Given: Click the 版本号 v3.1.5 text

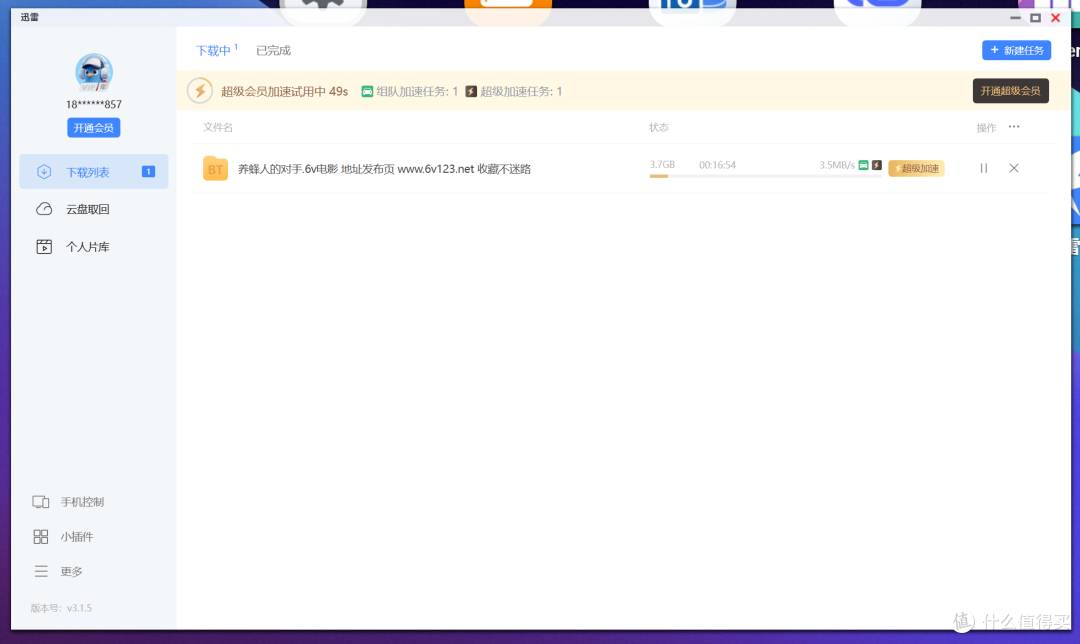Looking at the screenshot, I should (61, 608).
